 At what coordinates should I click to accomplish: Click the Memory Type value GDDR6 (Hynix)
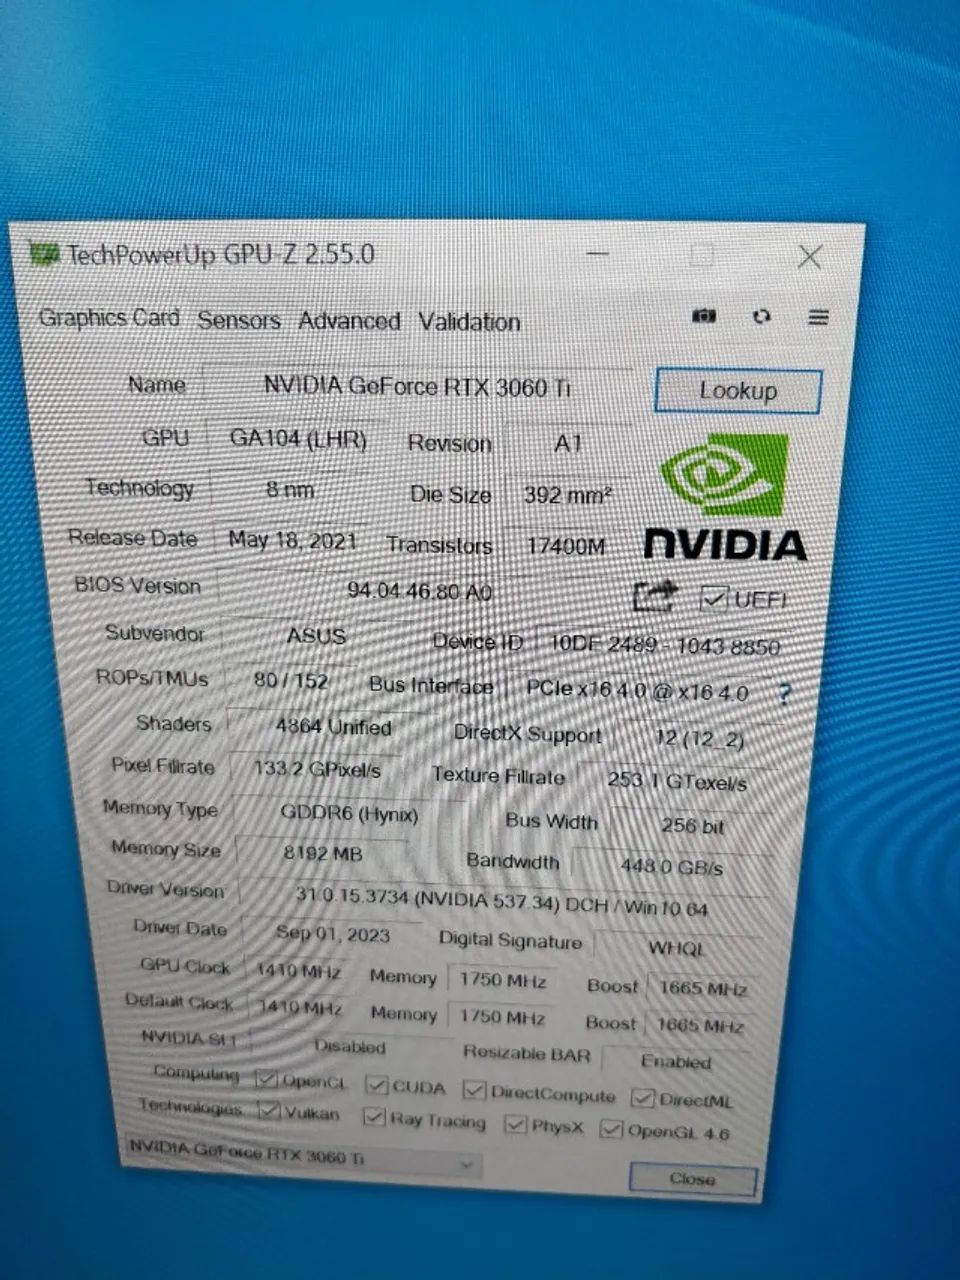point(349,813)
